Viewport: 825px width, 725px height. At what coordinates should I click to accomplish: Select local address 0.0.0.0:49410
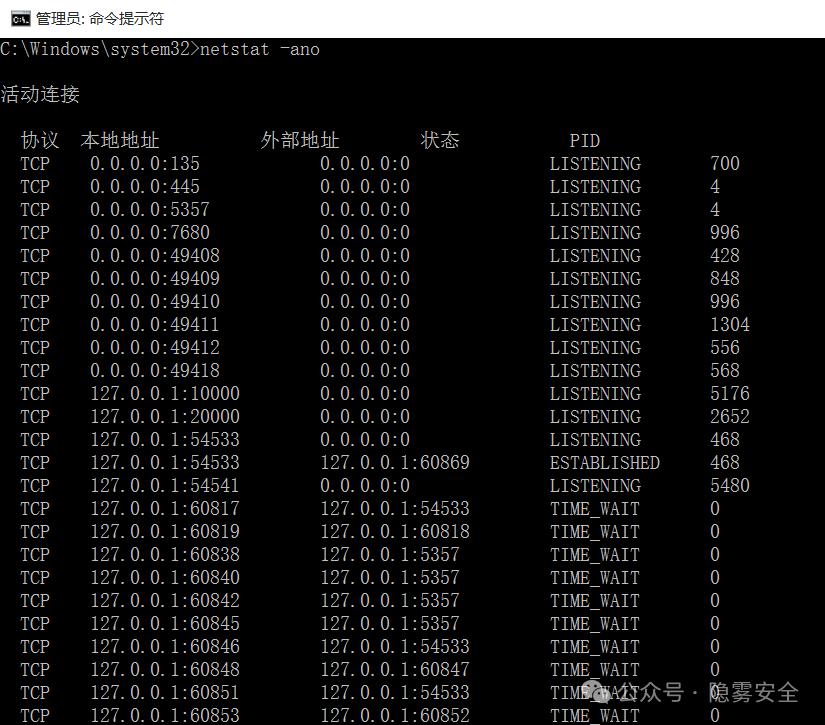tap(155, 301)
